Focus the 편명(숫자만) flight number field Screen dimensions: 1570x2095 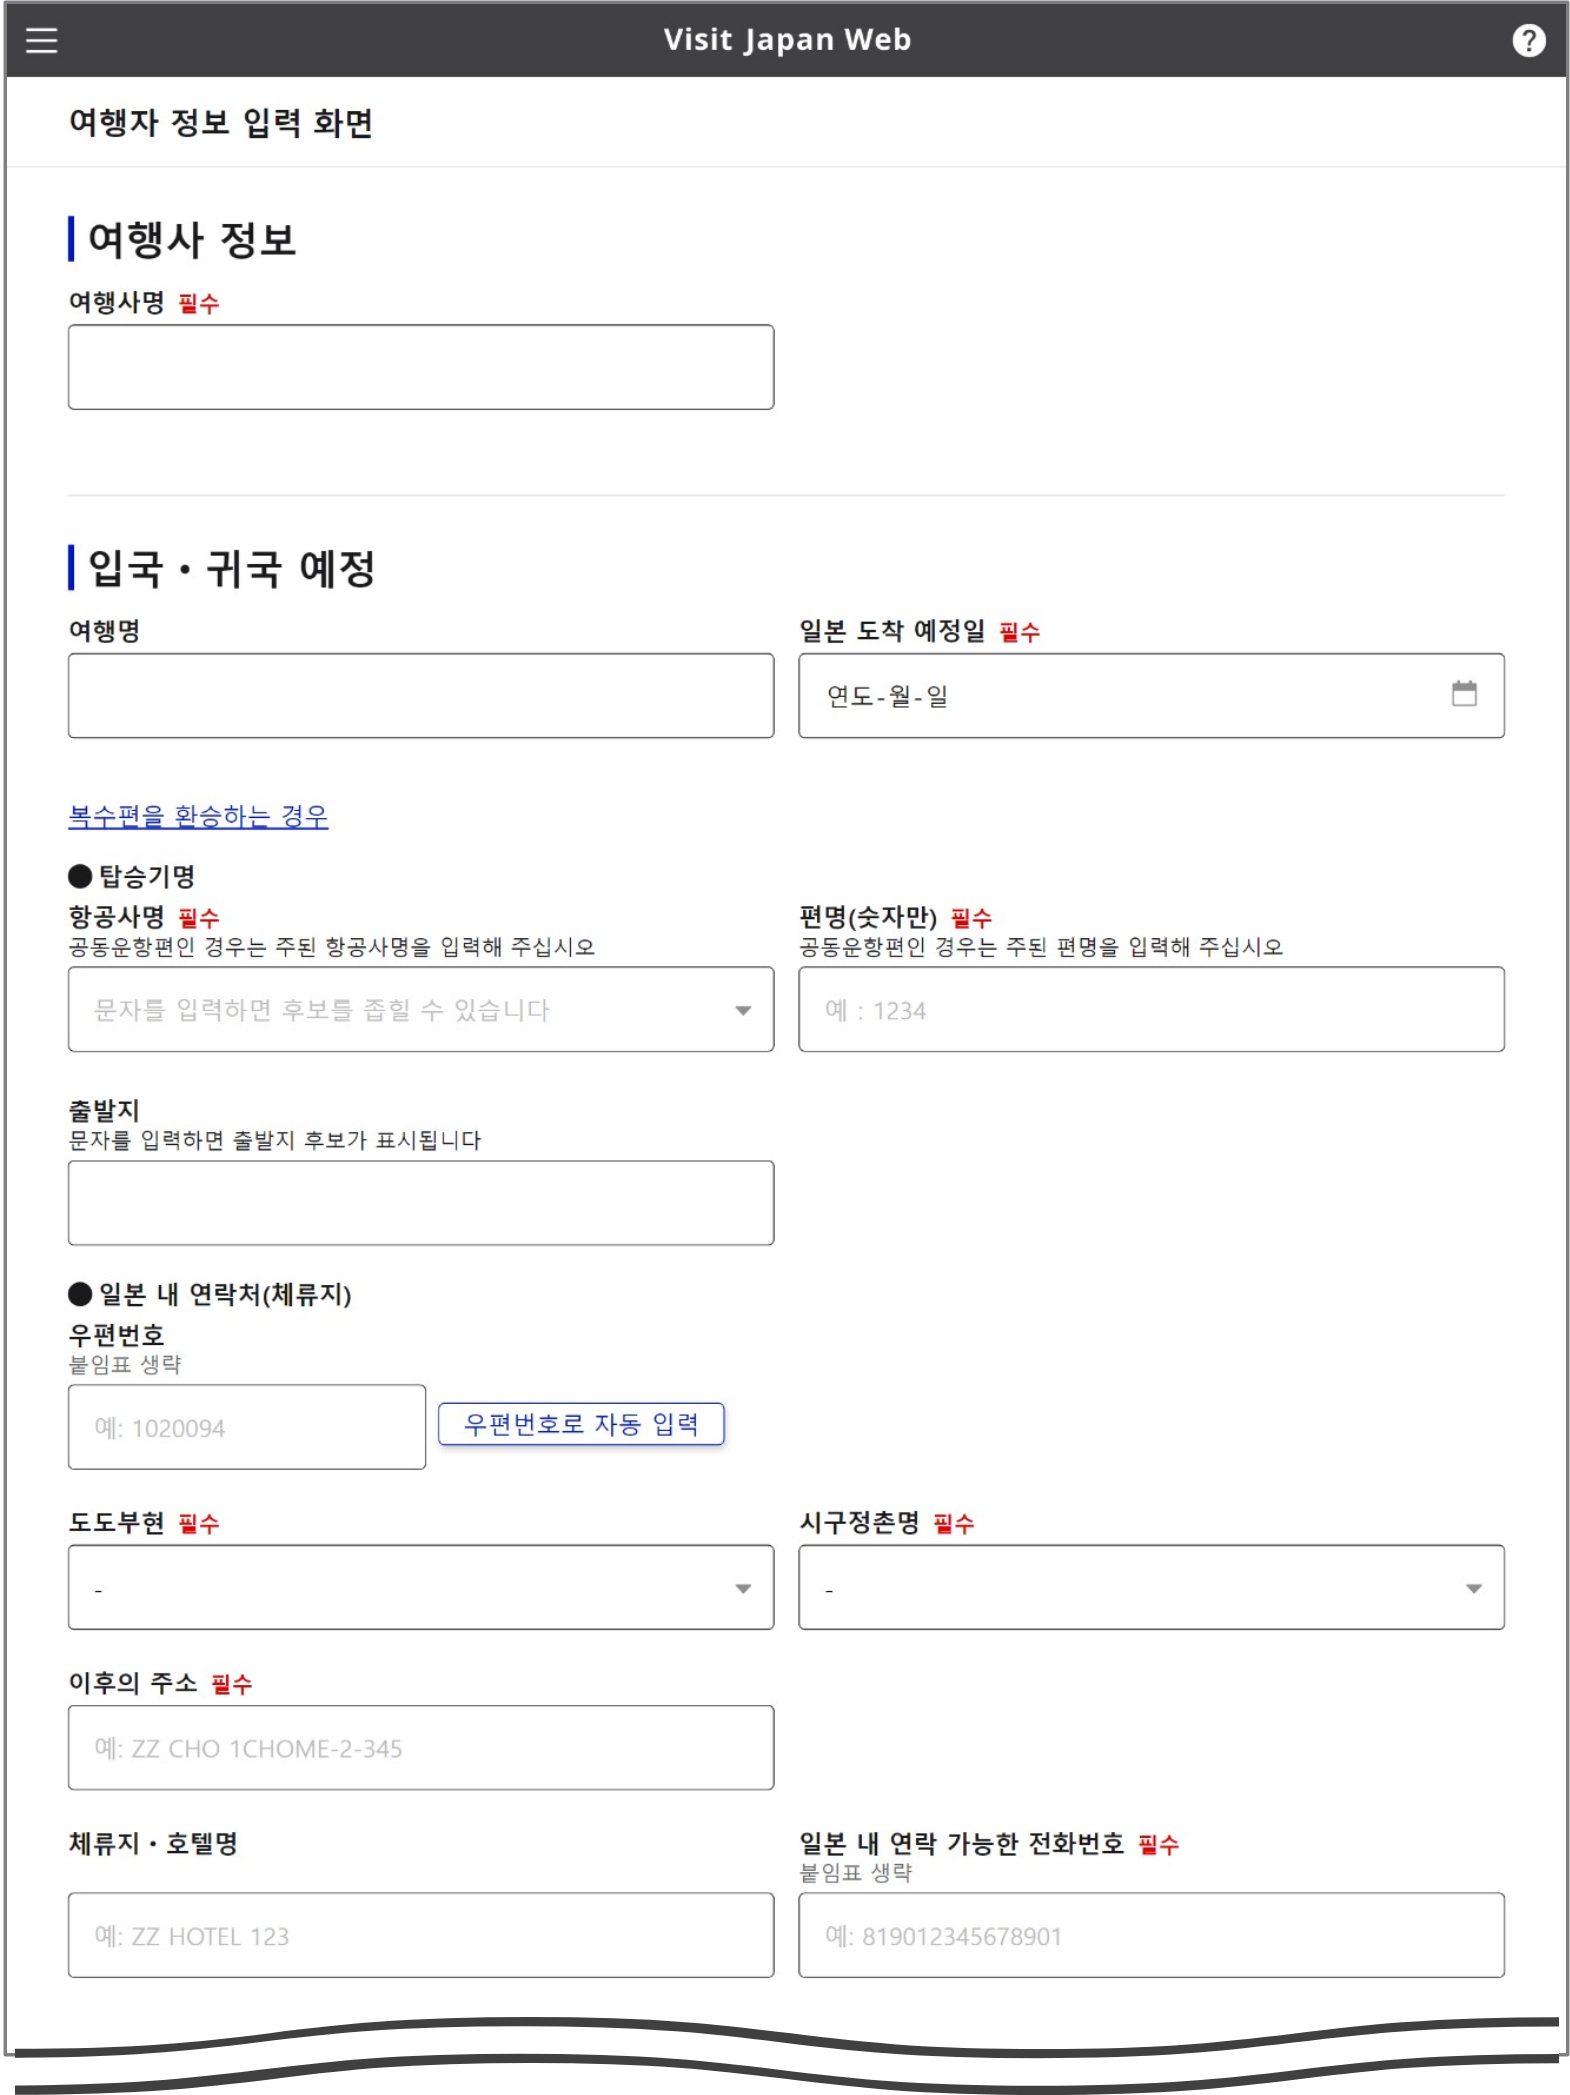pos(1150,1010)
